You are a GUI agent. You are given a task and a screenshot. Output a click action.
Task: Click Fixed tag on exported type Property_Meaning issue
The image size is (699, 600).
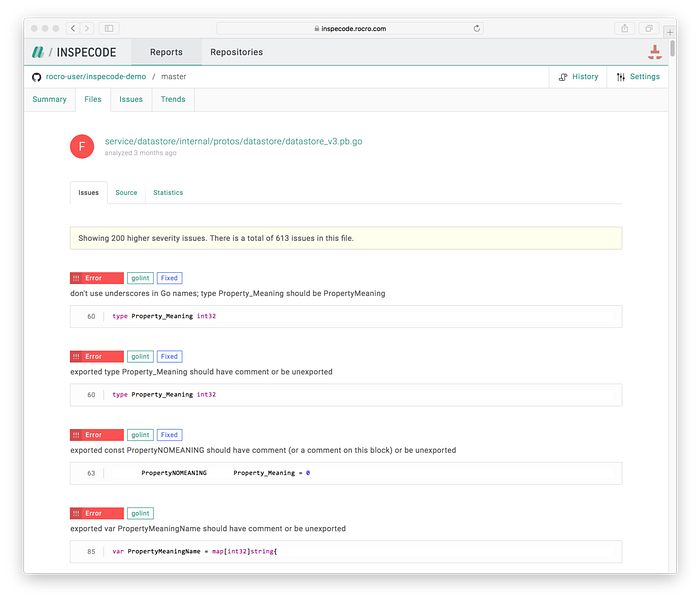tap(169, 357)
